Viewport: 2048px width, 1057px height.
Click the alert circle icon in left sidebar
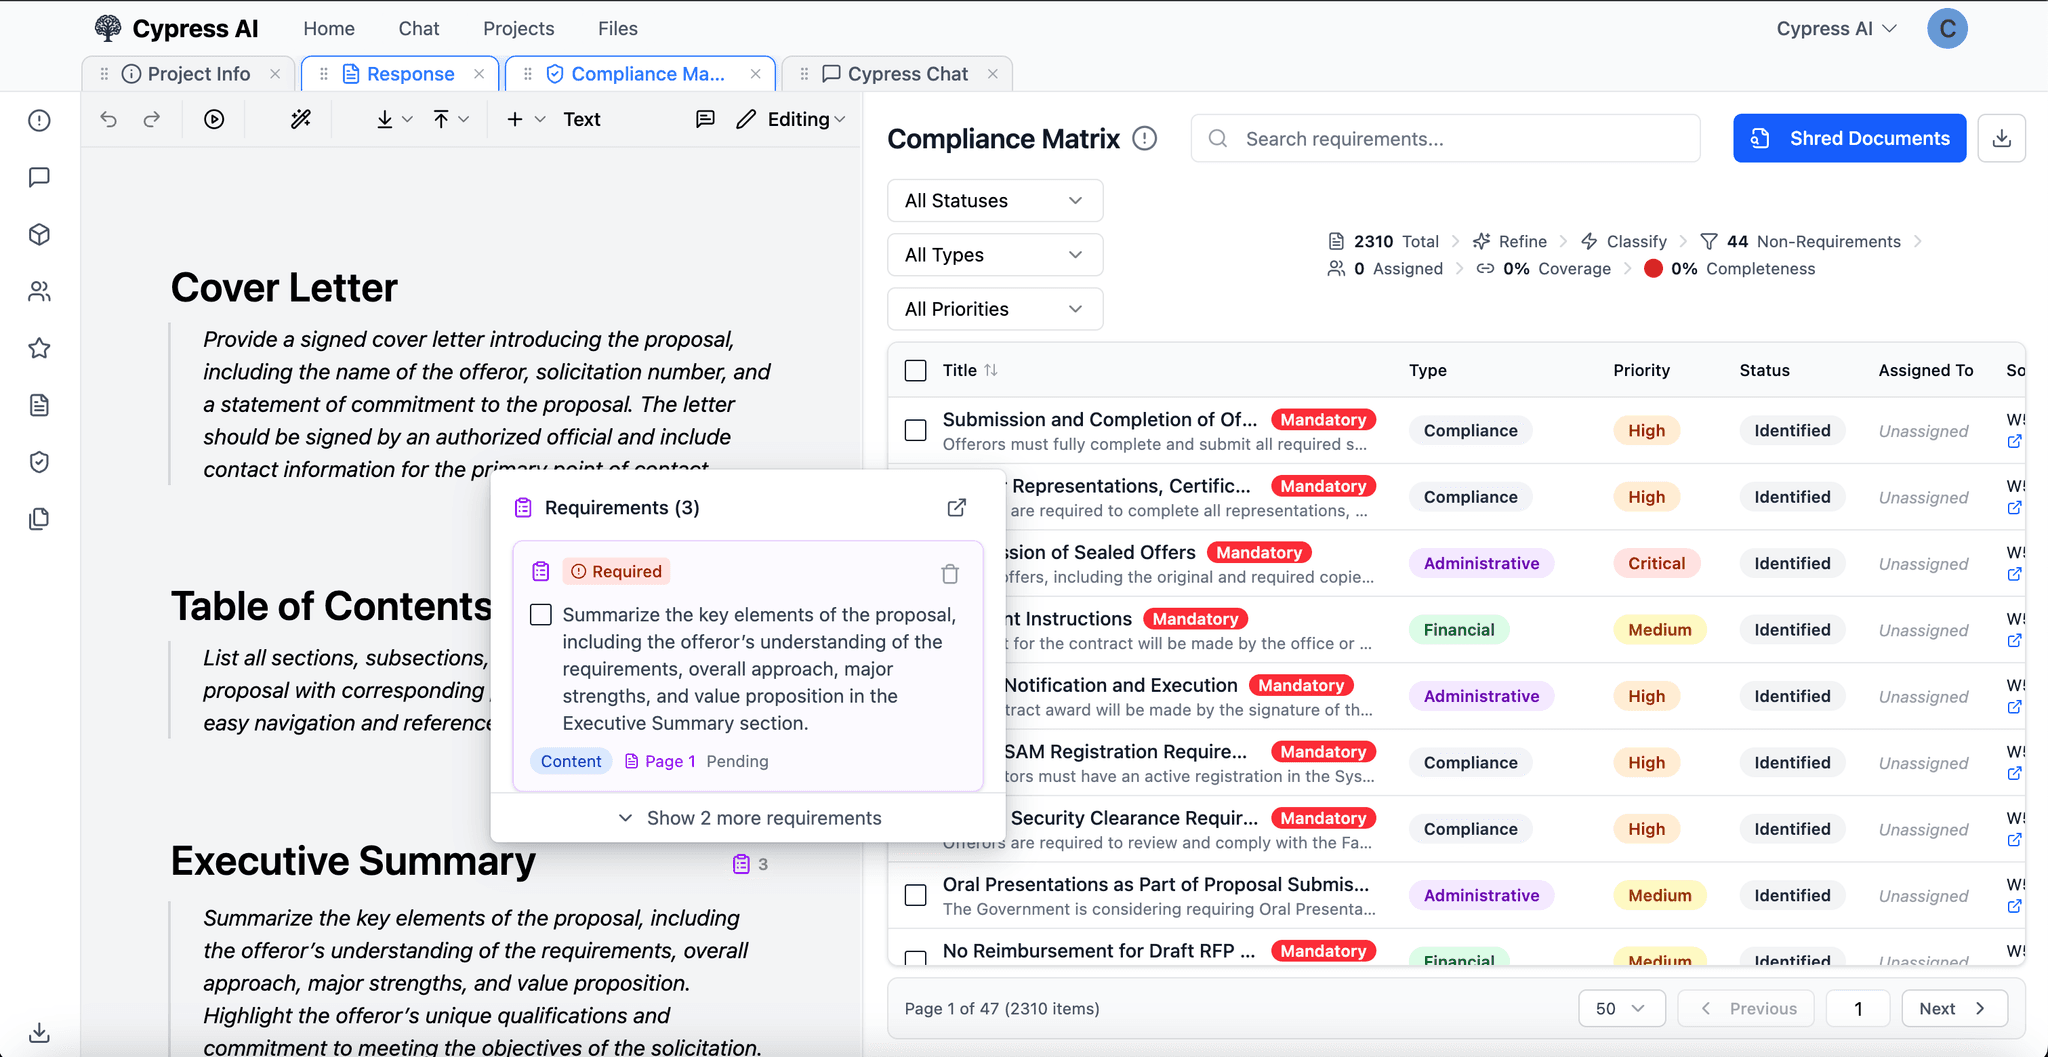tap(39, 120)
